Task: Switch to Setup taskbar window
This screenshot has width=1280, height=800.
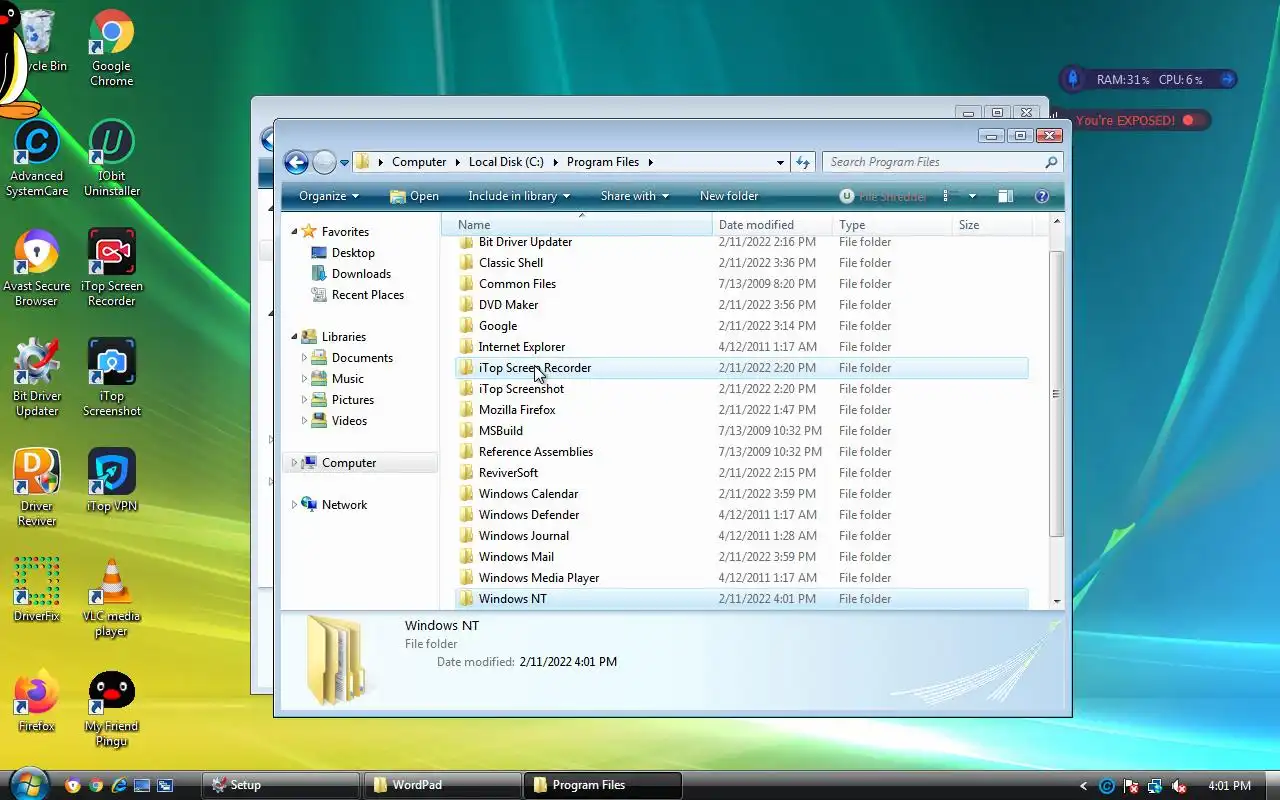Action: [x=281, y=785]
